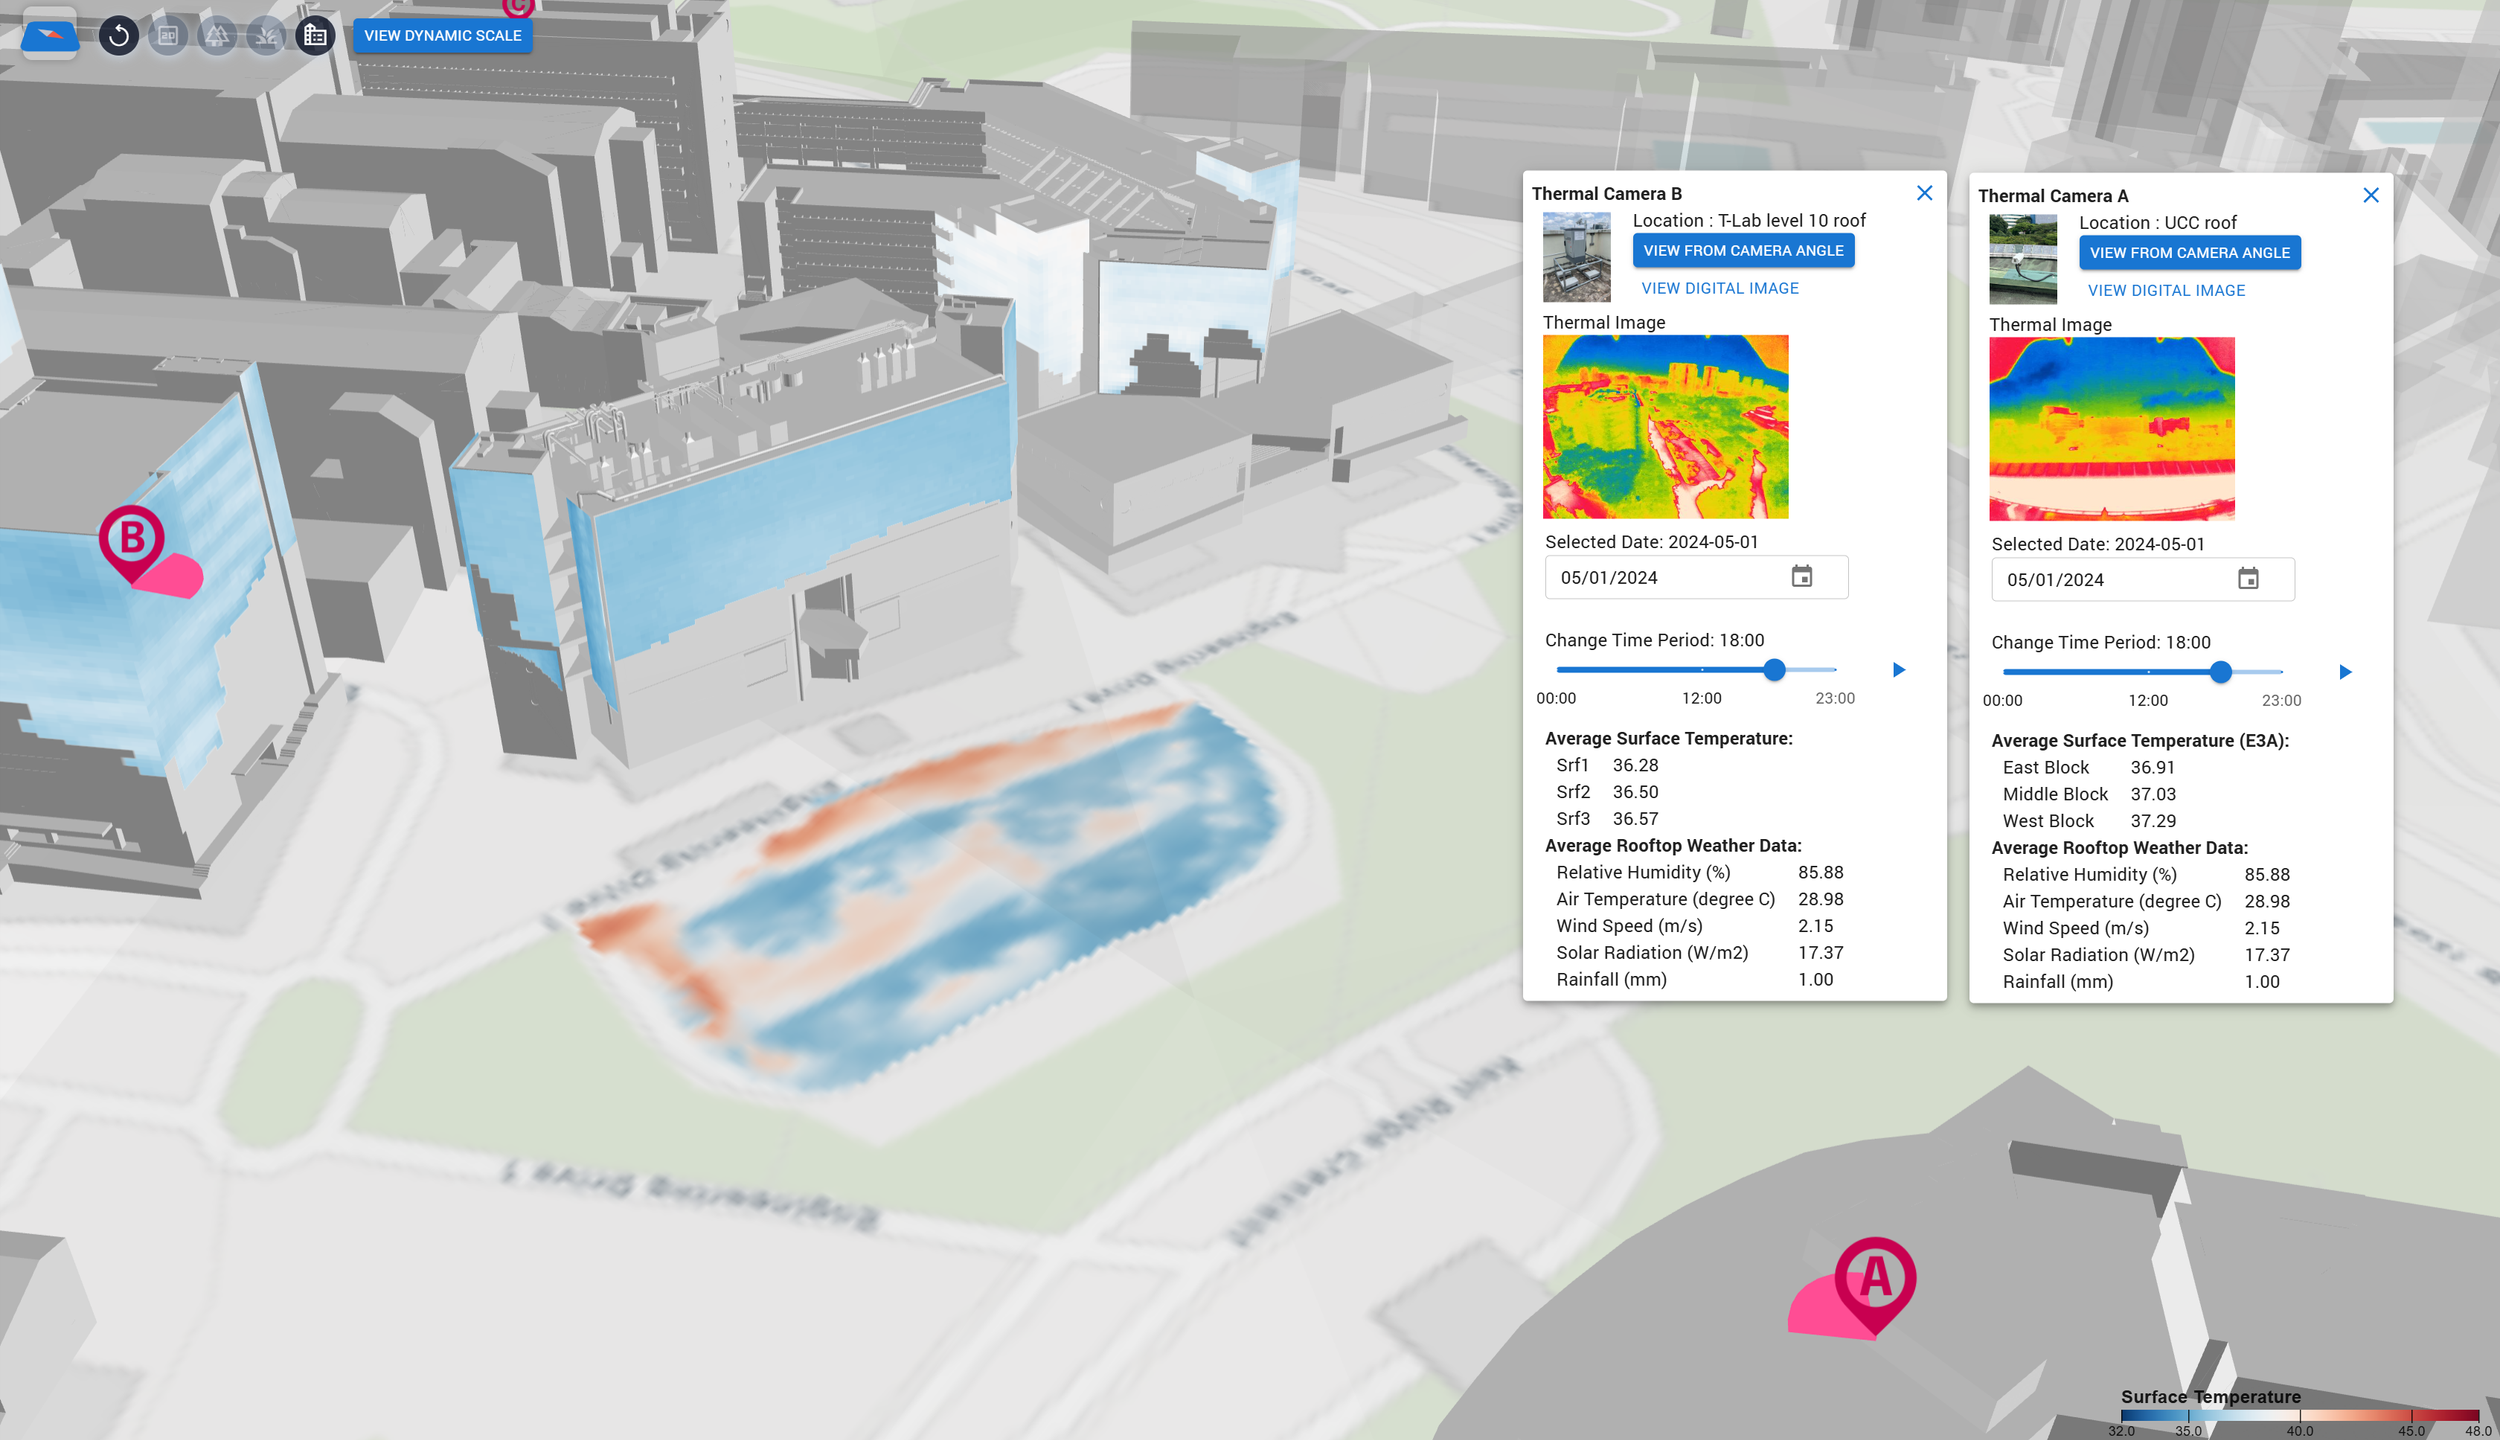Click View Dynamic Scale button

pos(442,36)
